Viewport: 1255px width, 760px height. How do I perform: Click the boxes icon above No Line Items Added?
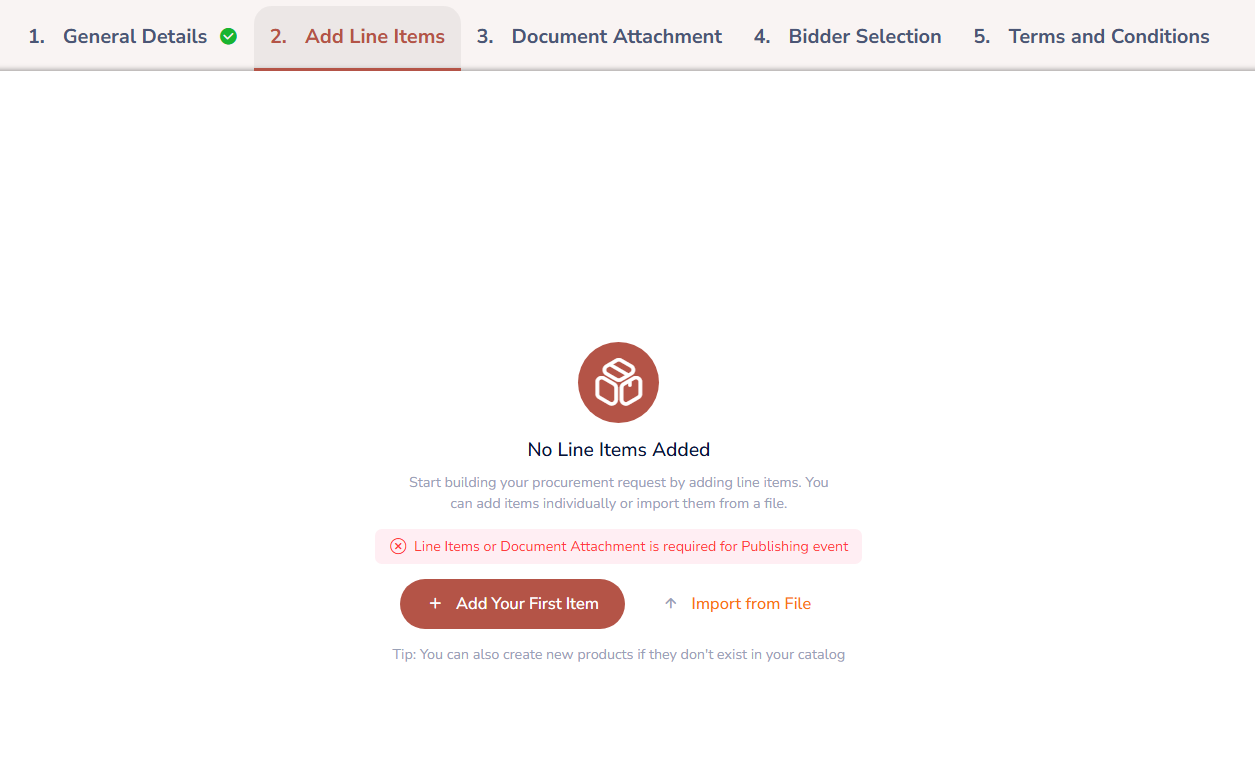point(618,382)
